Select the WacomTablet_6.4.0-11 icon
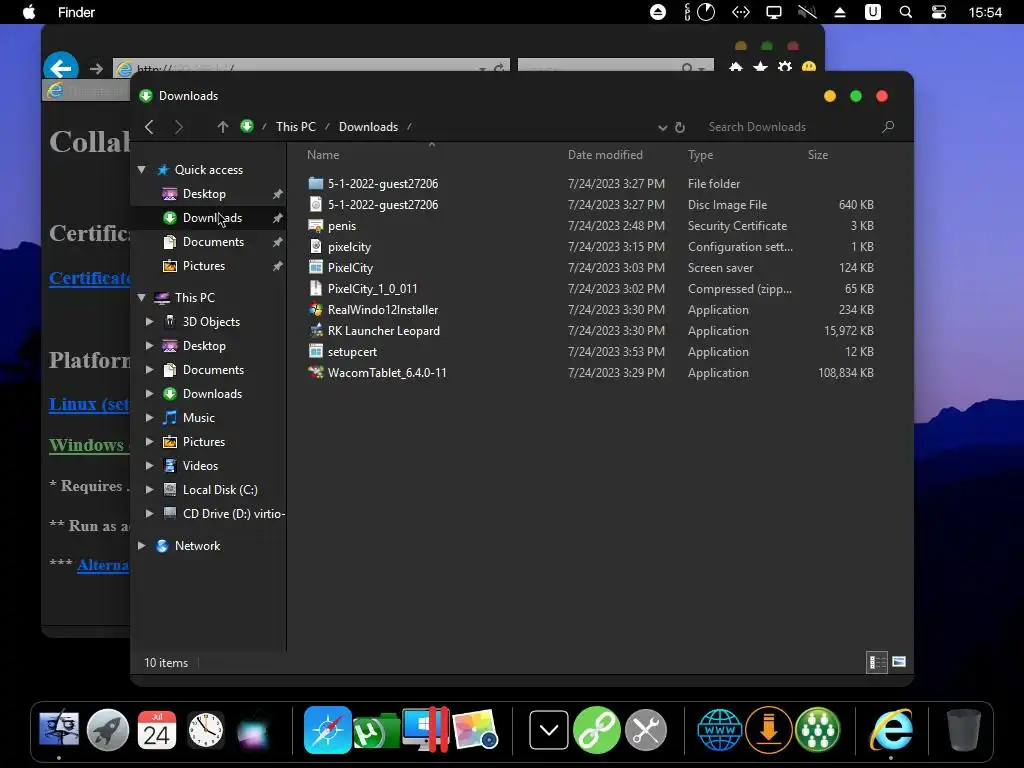Viewport: 1024px width, 768px height. tap(315, 372)
